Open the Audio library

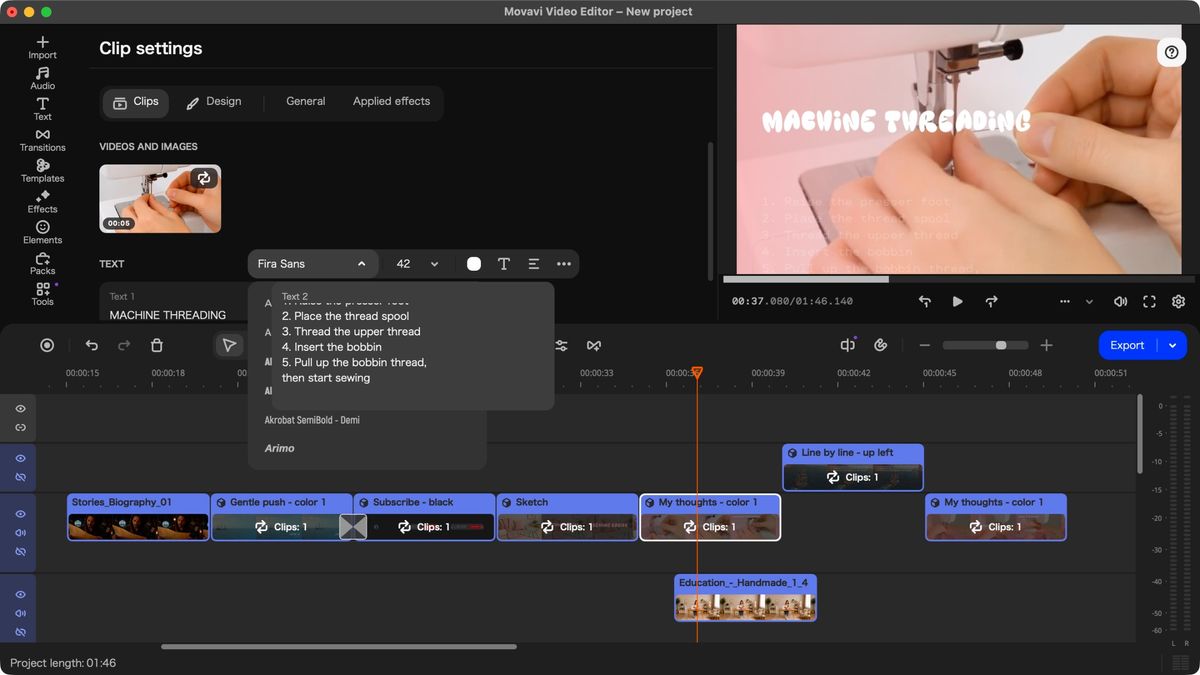click(42, 78)
